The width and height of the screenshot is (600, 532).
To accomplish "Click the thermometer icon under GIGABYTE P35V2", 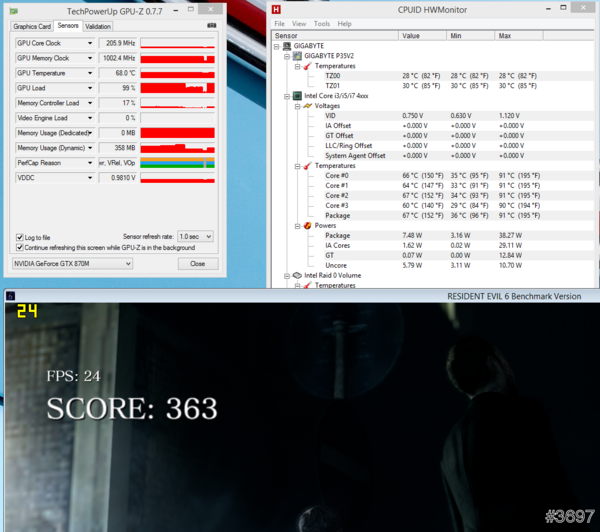I will (x=307, y=66).
